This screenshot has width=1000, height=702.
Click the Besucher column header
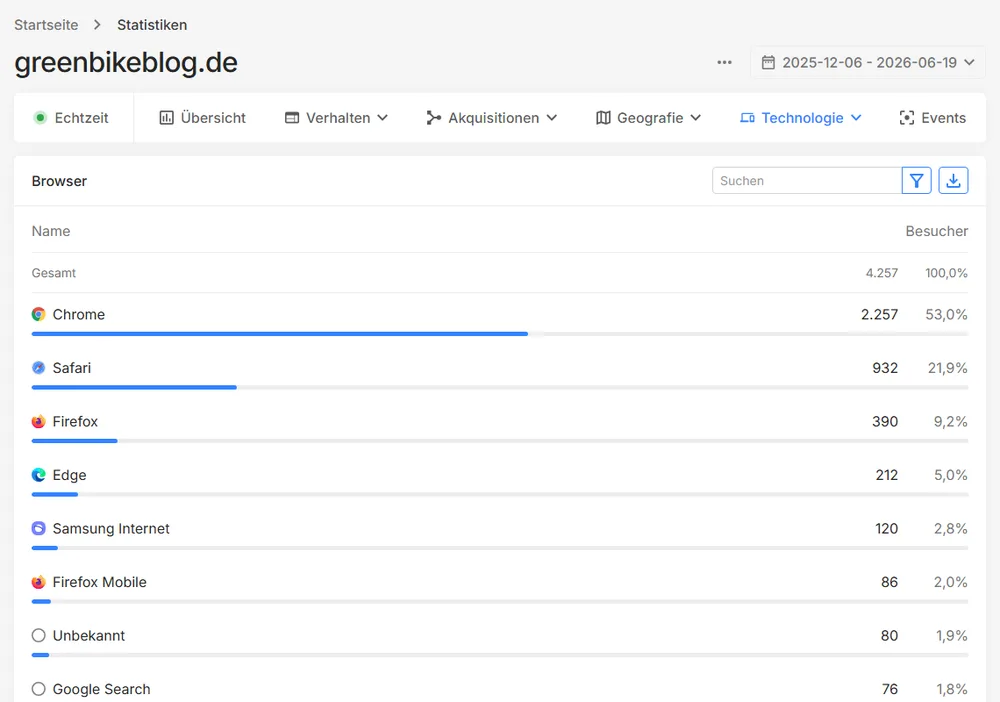tap(936, 231)
